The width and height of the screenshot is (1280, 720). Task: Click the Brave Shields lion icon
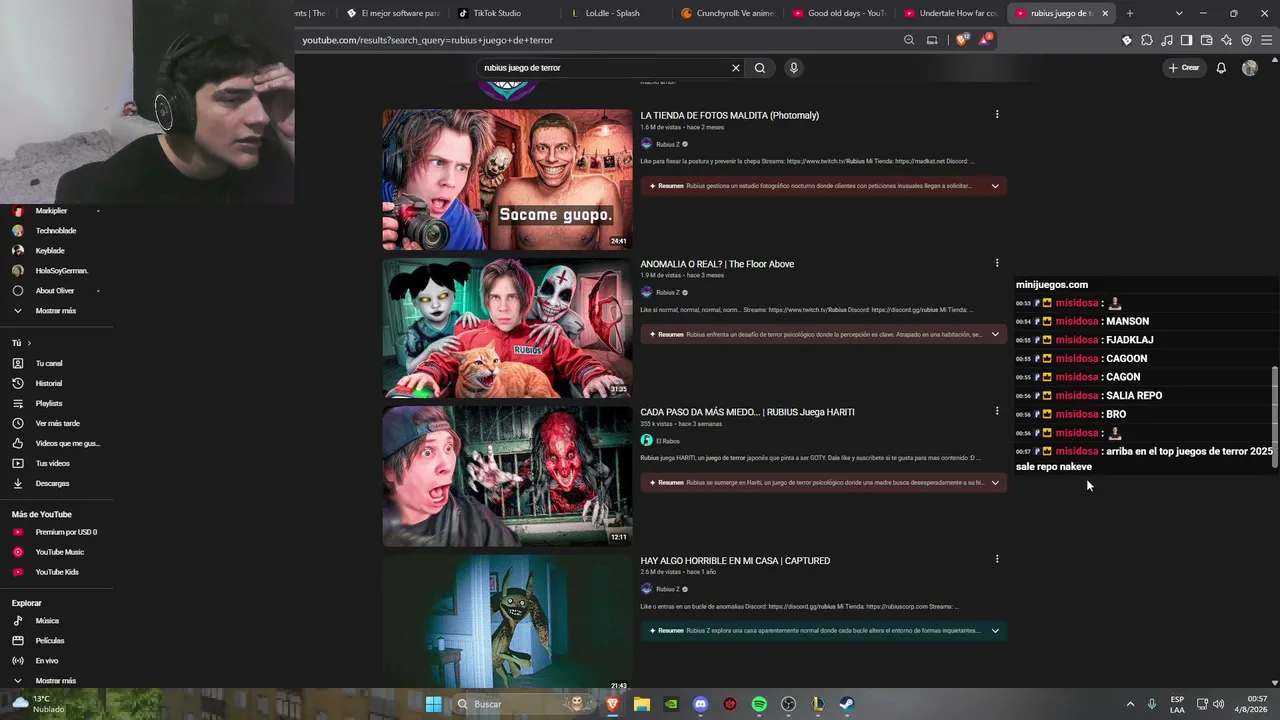tap(962, 40)
